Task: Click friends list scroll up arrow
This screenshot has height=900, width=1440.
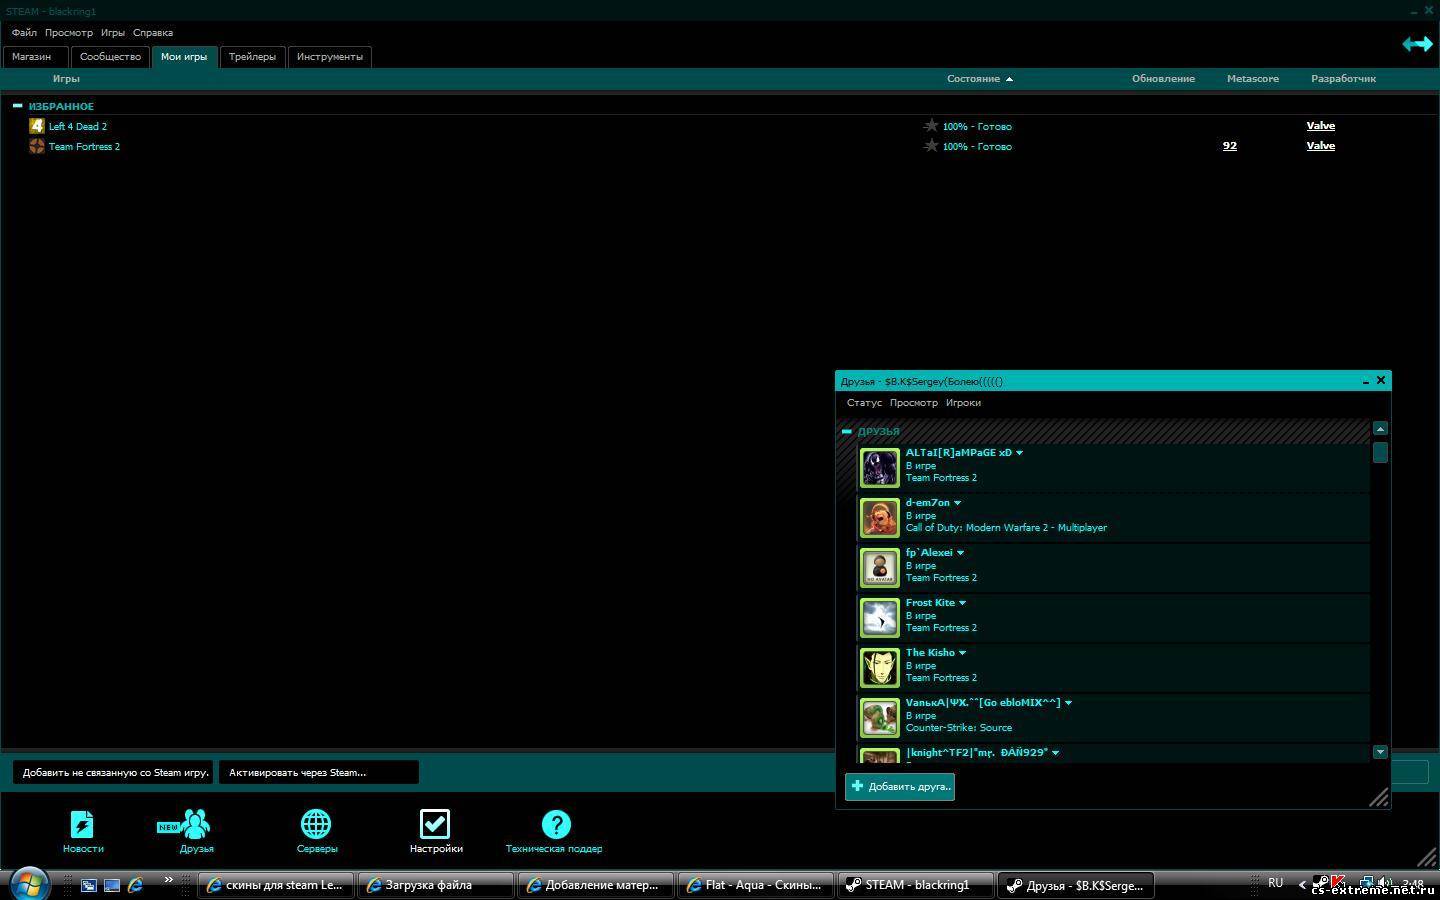Action: pyautogui.click(x=1380, y=428)
